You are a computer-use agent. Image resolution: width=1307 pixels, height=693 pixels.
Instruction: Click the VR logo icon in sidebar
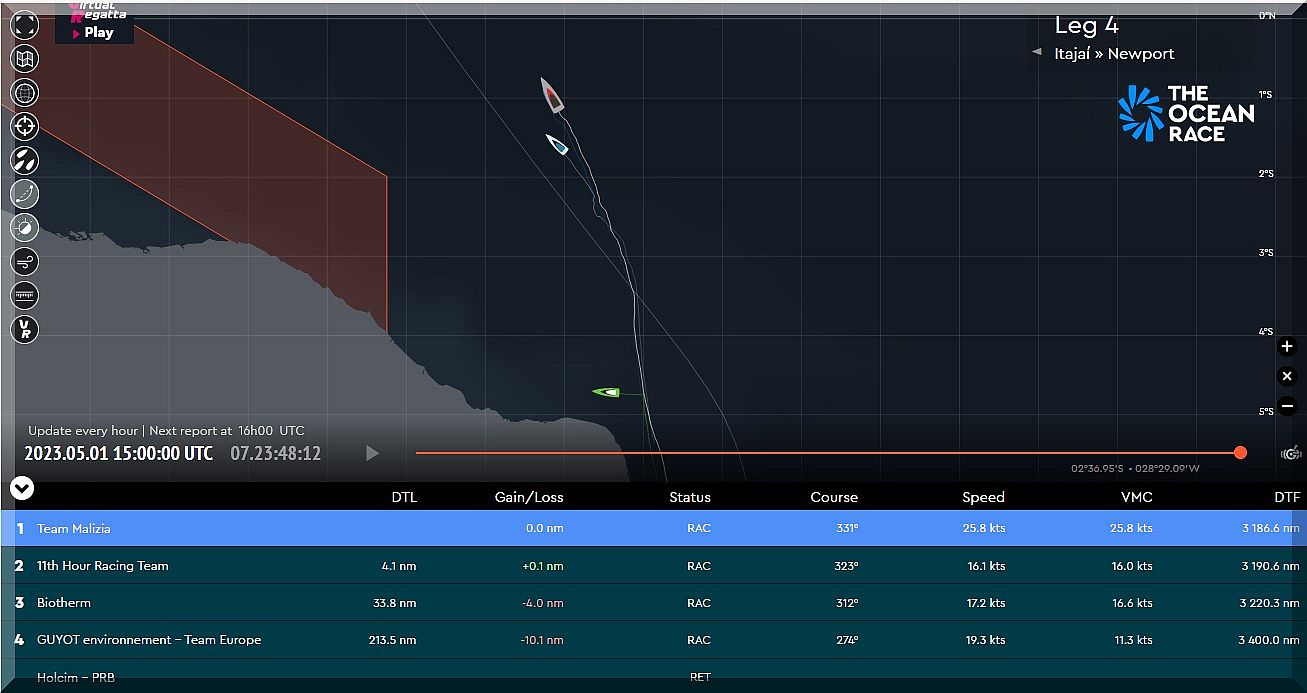coord(24,330)
